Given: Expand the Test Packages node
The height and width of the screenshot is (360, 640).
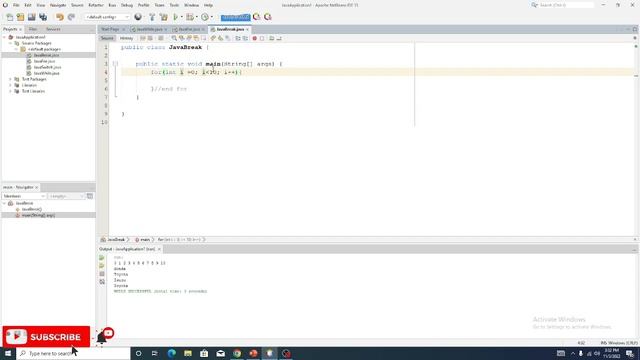Looking at the screenshot, I should click(11, 79).
